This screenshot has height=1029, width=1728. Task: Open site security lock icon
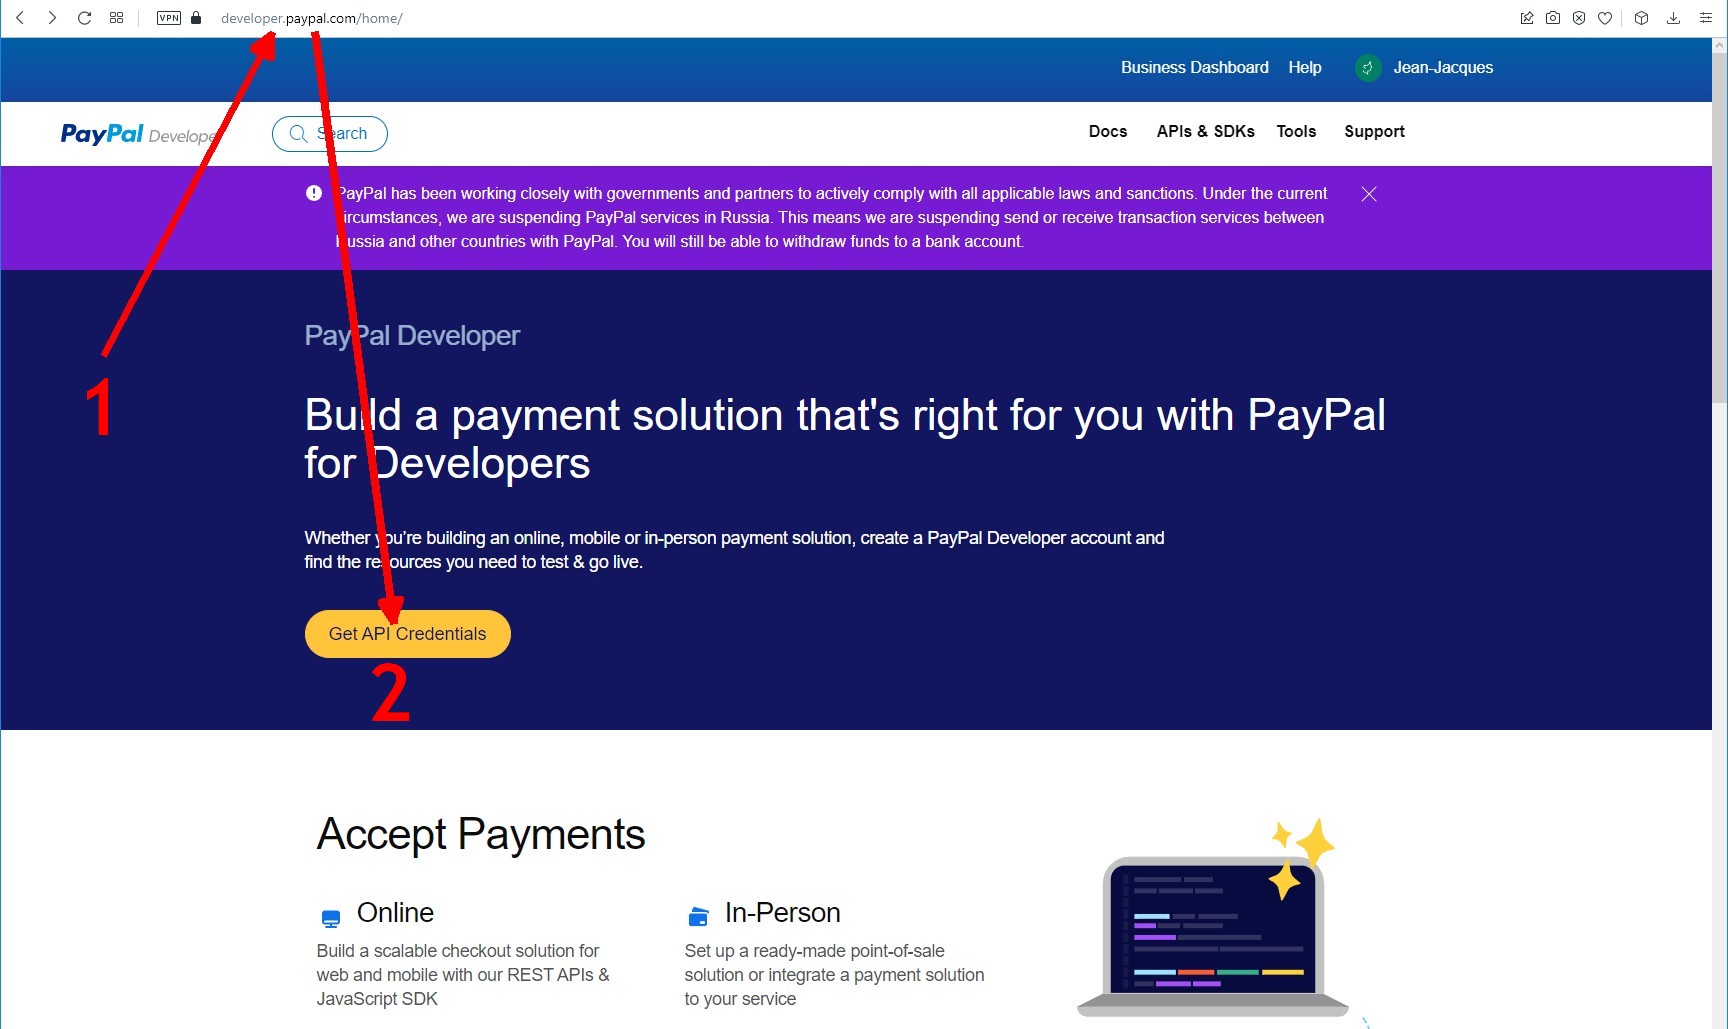[x=196, y=18]
